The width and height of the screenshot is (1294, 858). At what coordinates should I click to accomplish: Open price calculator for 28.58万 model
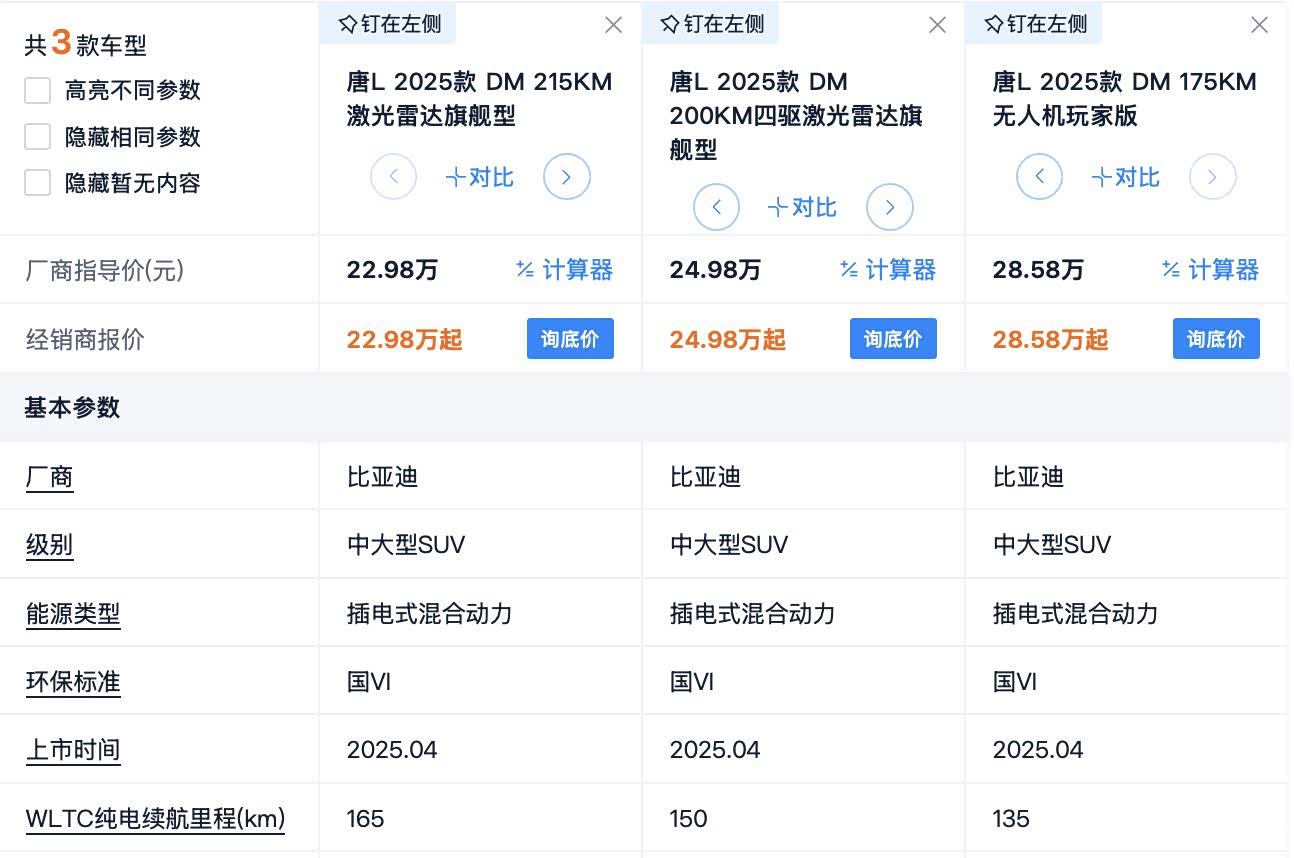tap(1211, 270)
